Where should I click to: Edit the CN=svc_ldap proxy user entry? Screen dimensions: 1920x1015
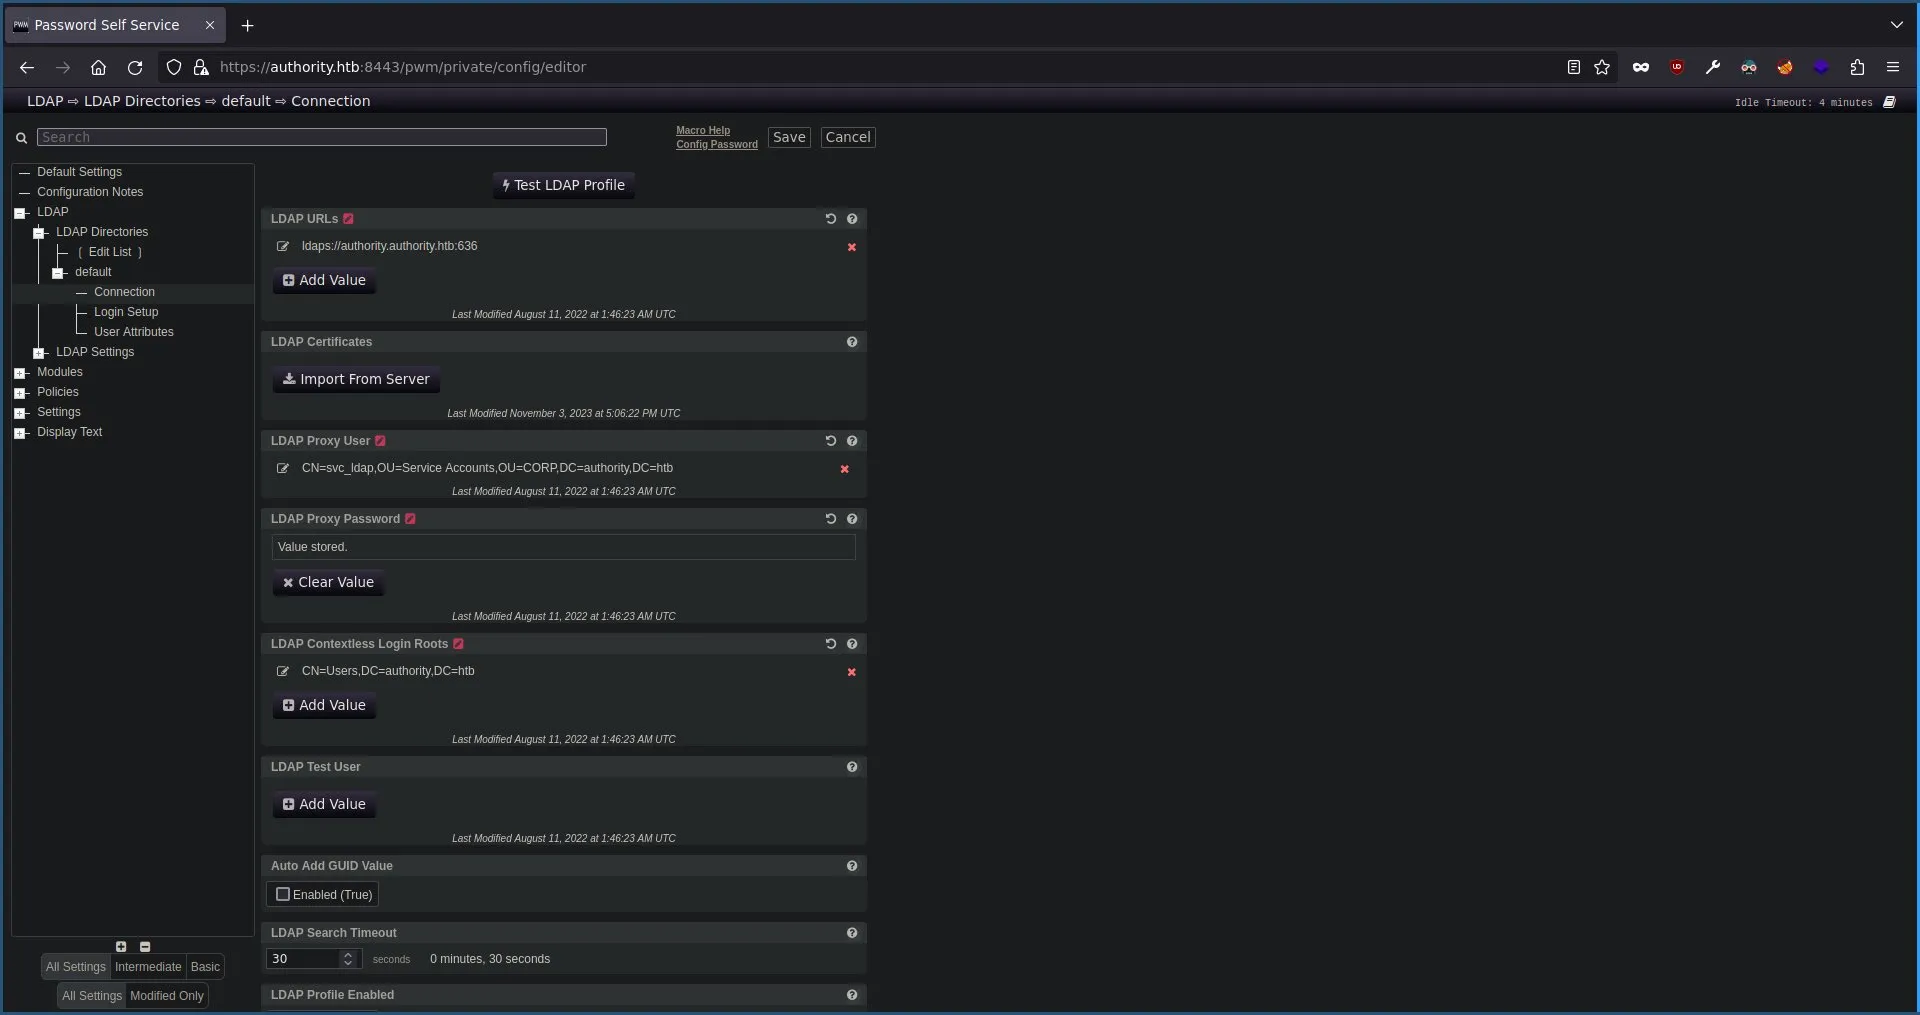pyautogui.click(x=283, y=468)
